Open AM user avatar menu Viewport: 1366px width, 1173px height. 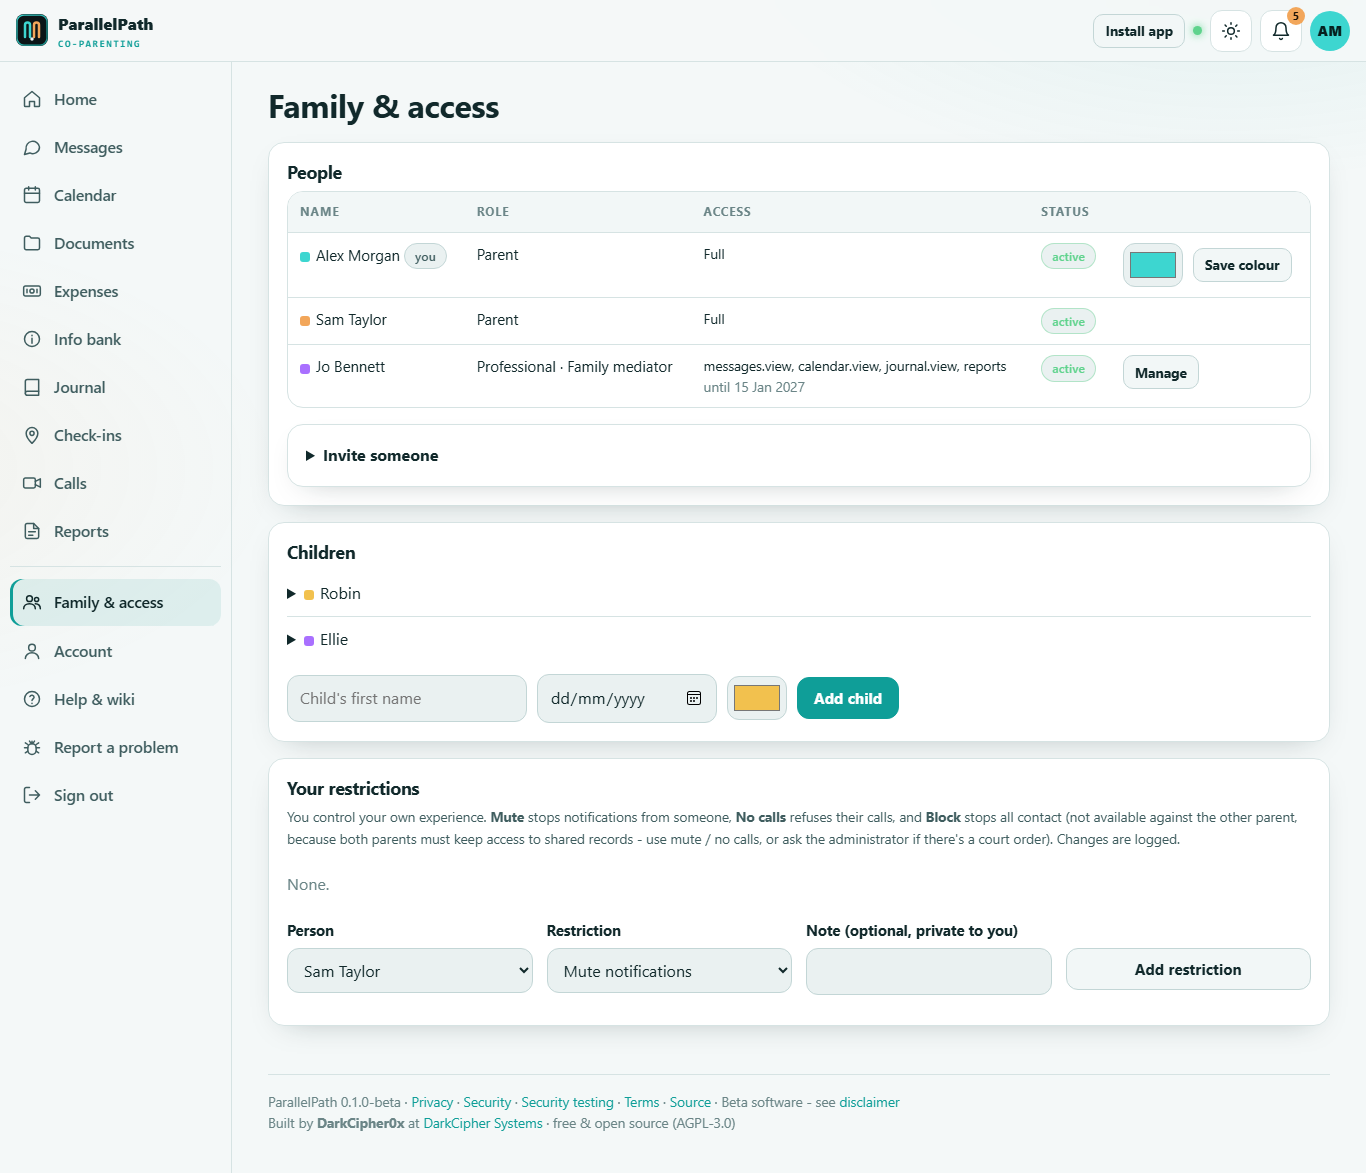point(1330,31)
